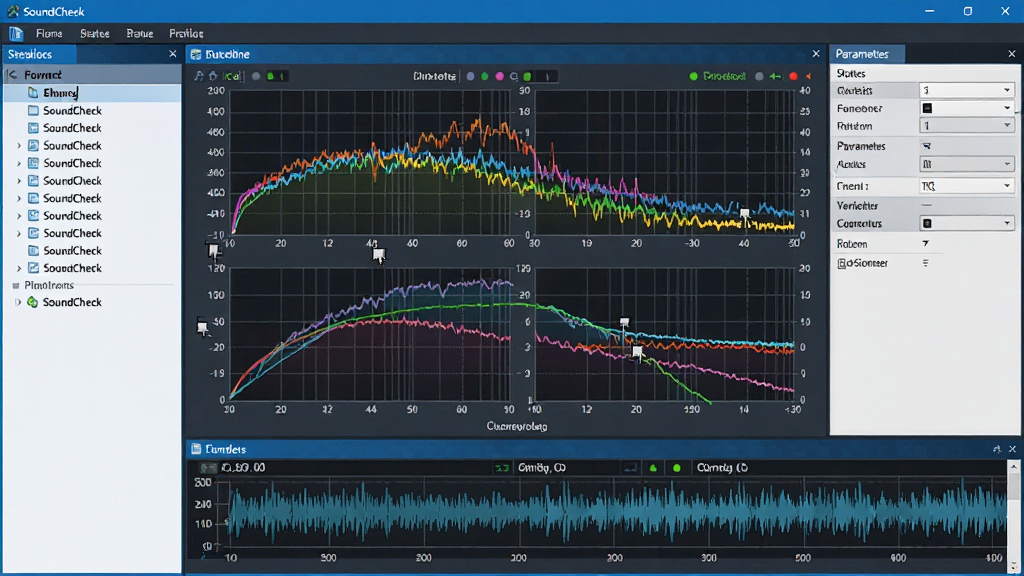1024x576 pixels.
Task: Click the Cinxtette label in chart toolbar
Action: pyautogui.click(x=434, y=76)
